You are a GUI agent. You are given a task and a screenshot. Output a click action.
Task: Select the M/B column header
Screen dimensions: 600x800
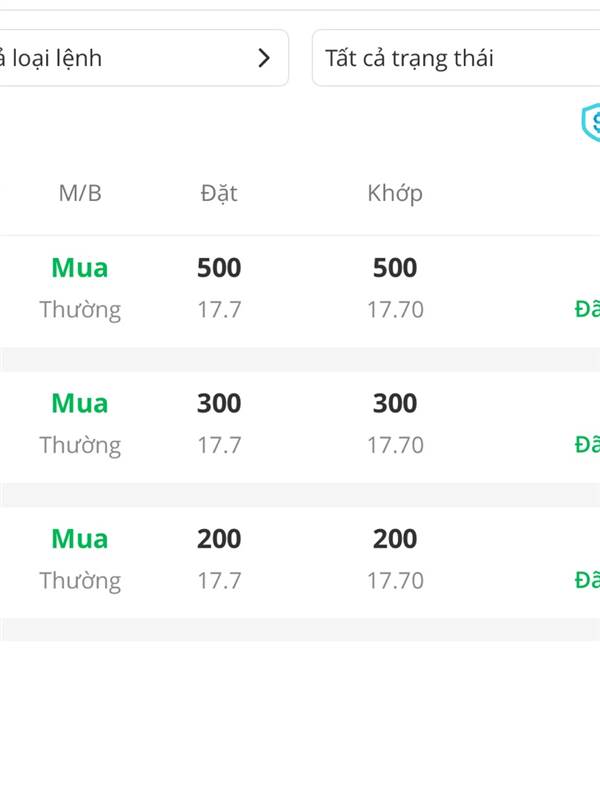click(80, 193)
